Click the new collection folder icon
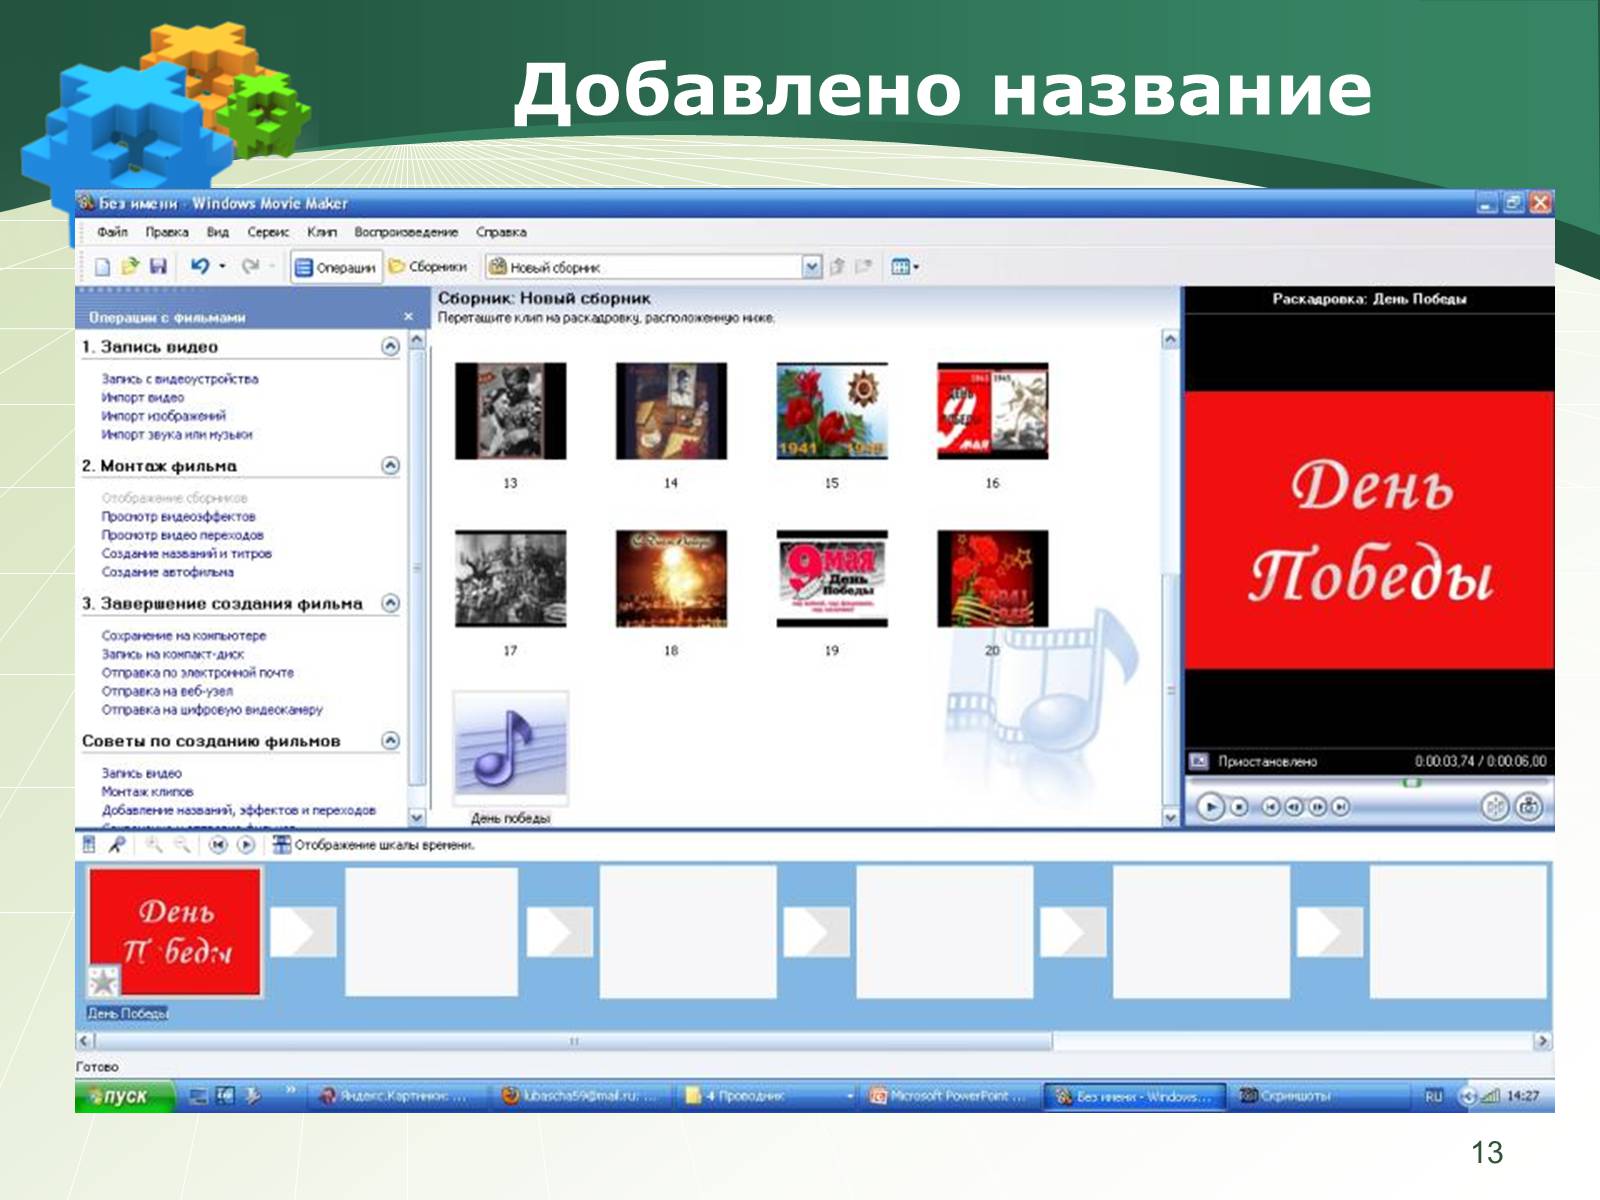 tap(864, 267)
